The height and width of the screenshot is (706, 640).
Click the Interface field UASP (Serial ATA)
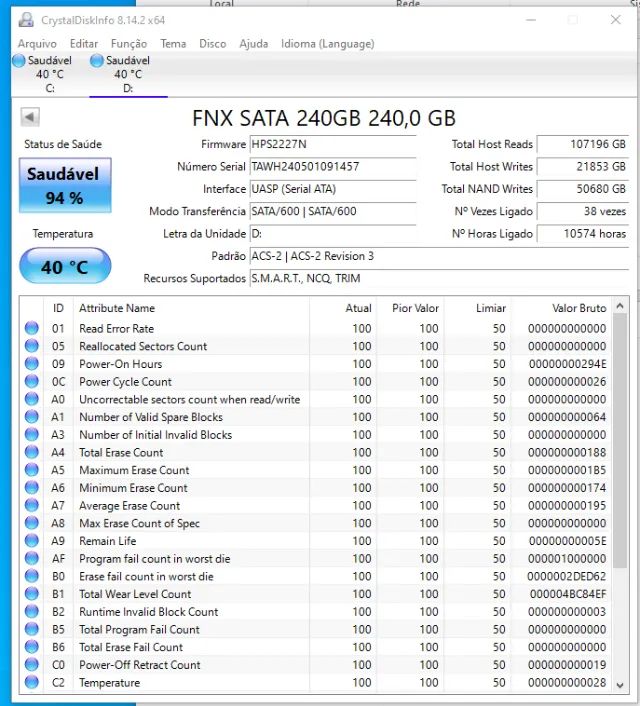[333, 189]
